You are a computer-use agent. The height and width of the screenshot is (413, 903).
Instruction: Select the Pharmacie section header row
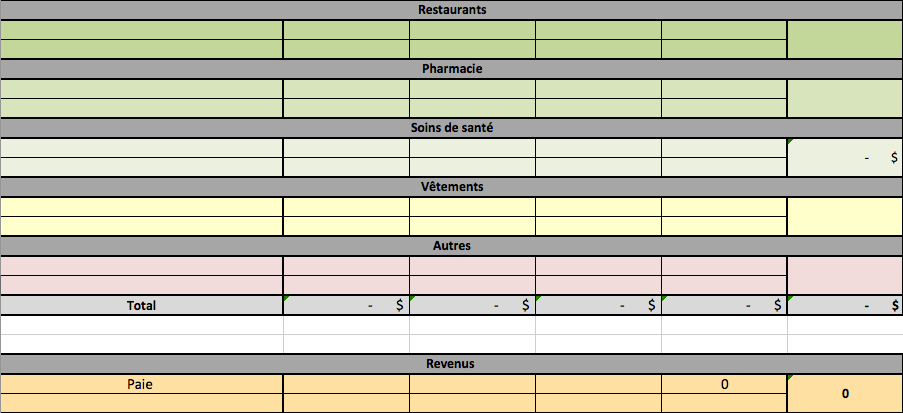[450, 69]
